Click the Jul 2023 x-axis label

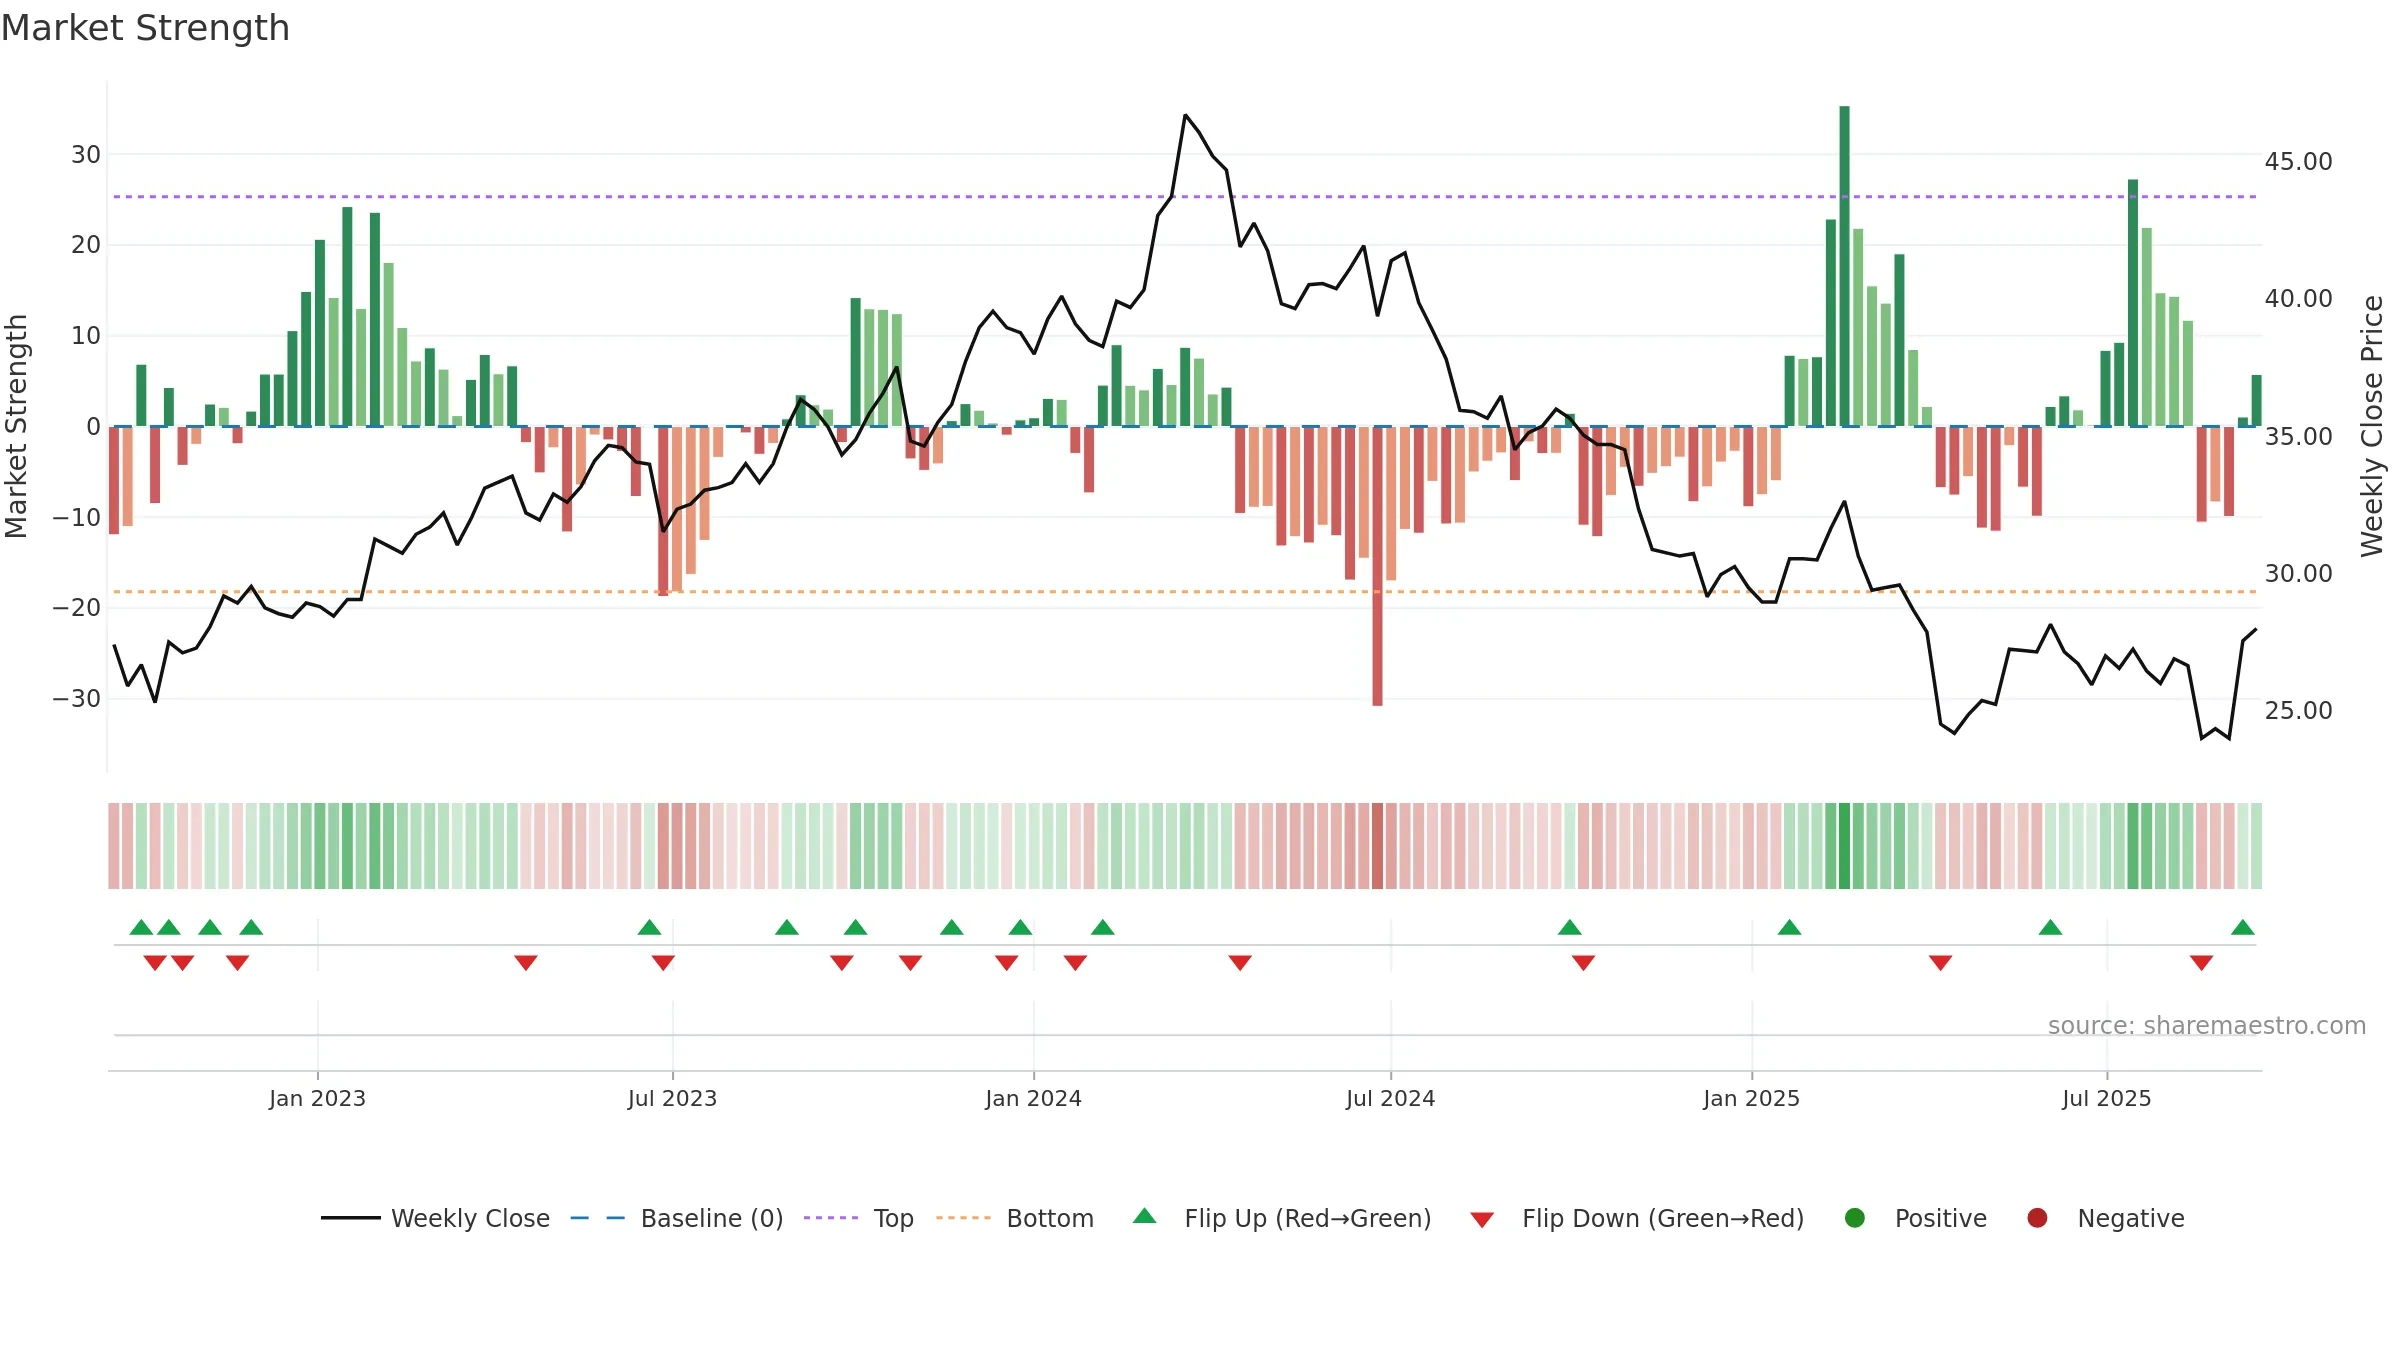pos(672,1099)
